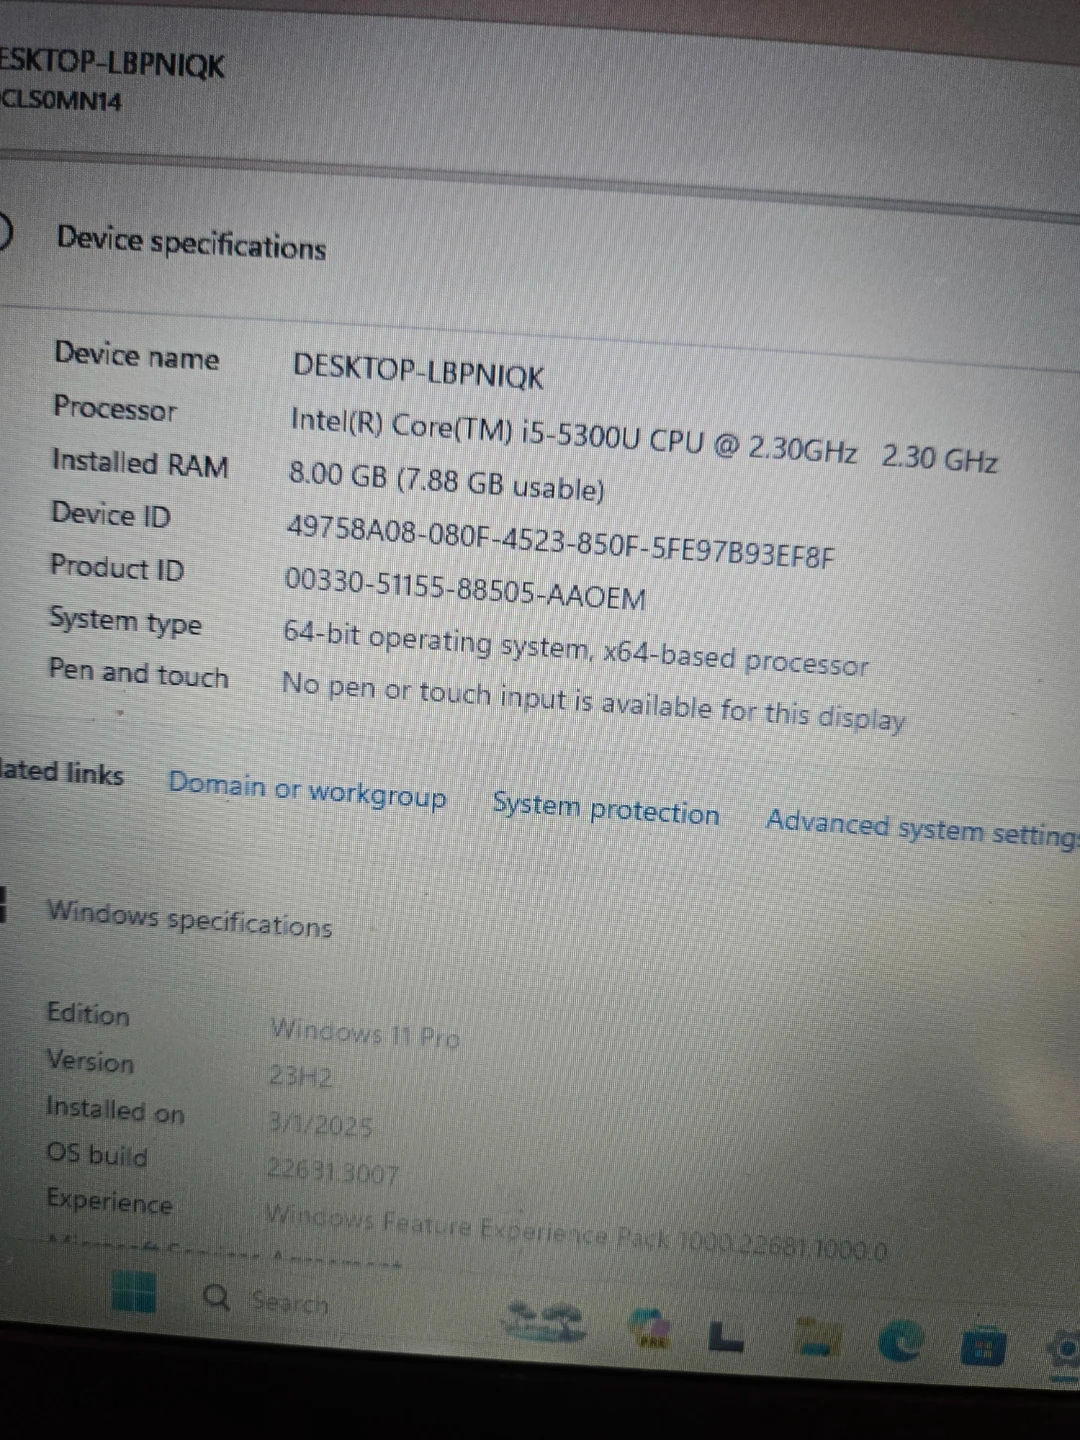Open the System protection link
The image size is (1080, 1440).
(x=605, y=810)
